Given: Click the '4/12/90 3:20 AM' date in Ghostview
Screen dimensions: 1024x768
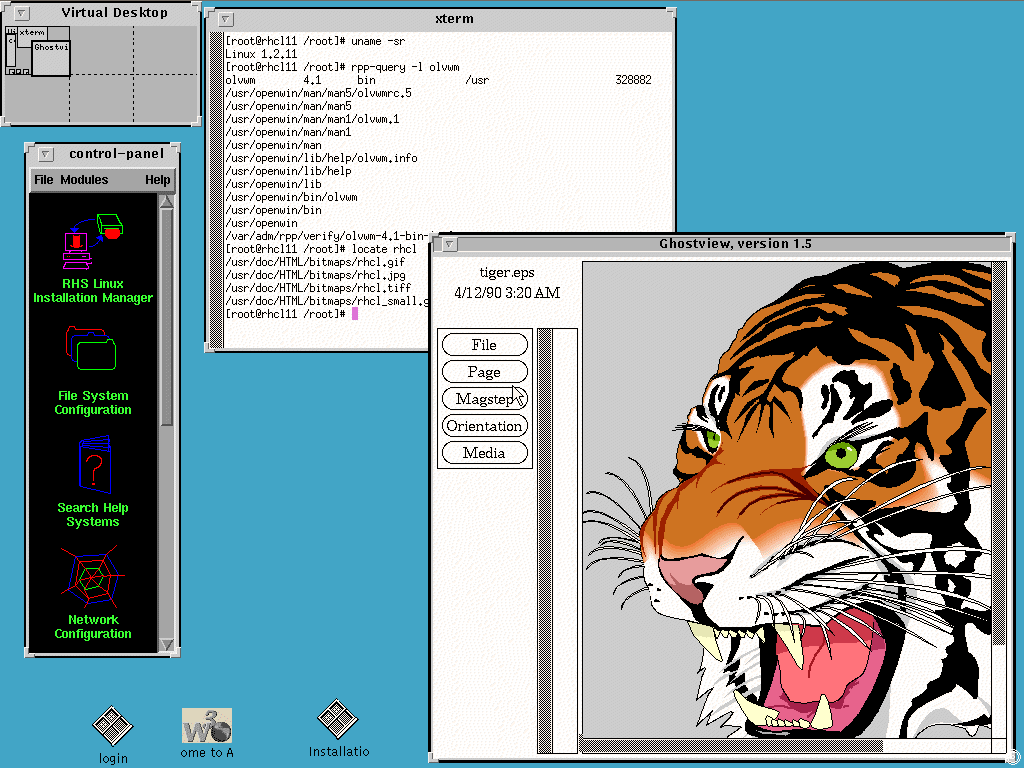Looking at the screenshot, I should point(507,293).
